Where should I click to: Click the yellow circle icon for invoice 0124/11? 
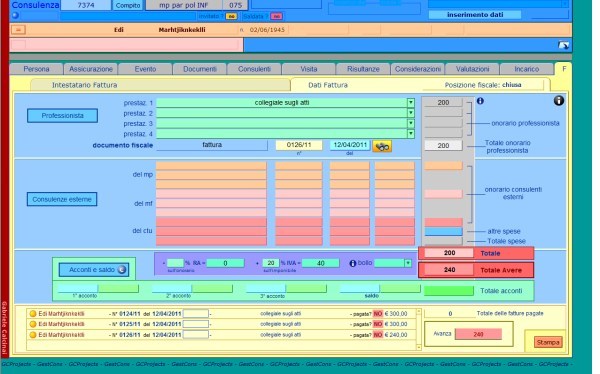coord(33,314)
